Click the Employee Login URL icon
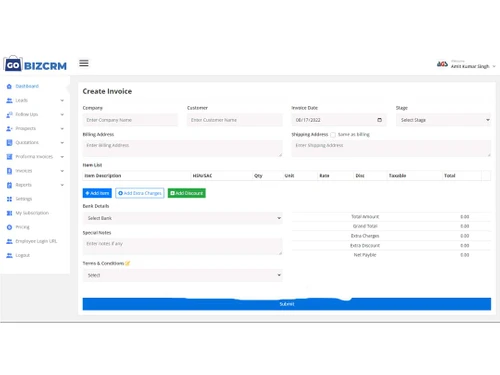The height and width of the screenshot is (375, 500). tap(9, 241)
